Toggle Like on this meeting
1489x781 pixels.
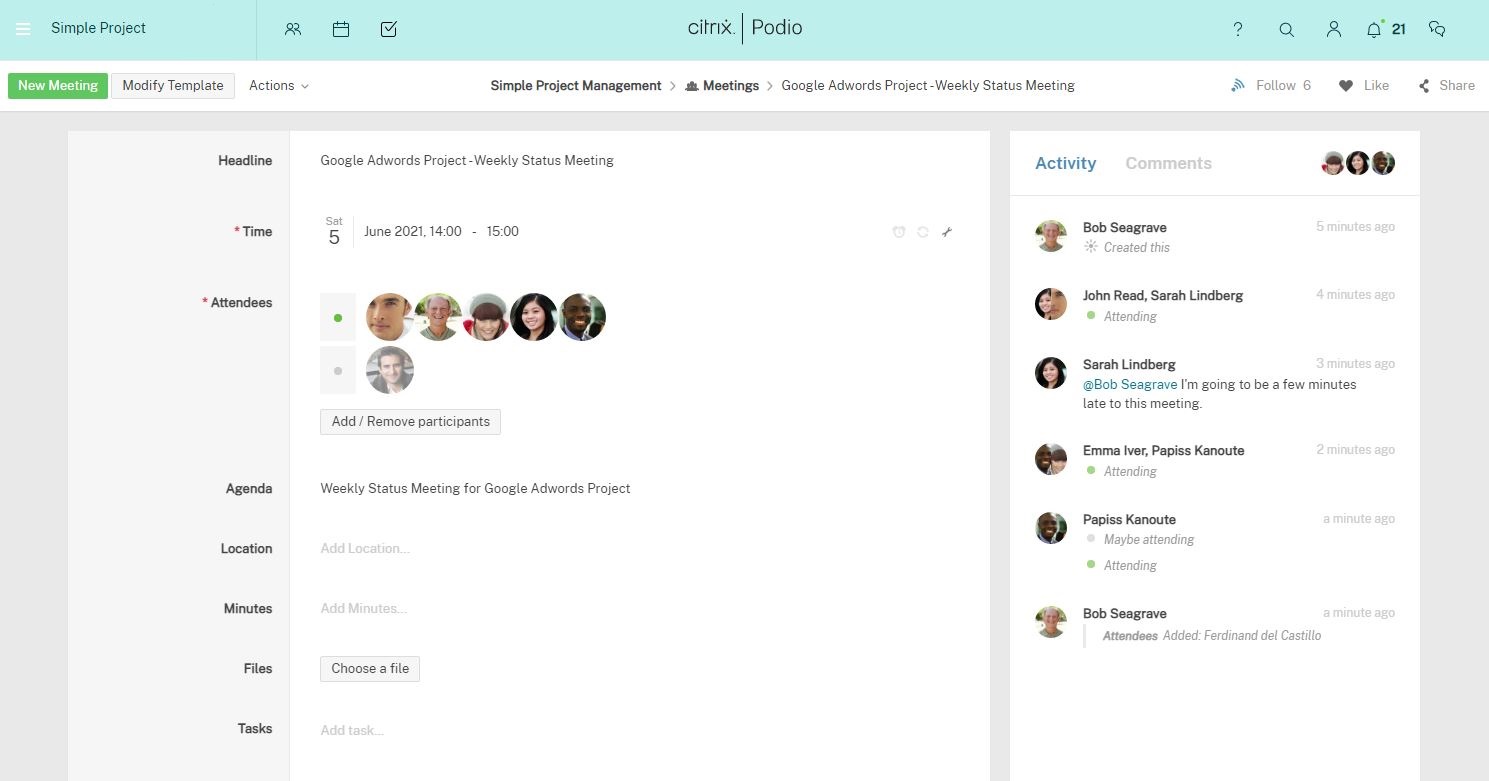pos(1364,86)
